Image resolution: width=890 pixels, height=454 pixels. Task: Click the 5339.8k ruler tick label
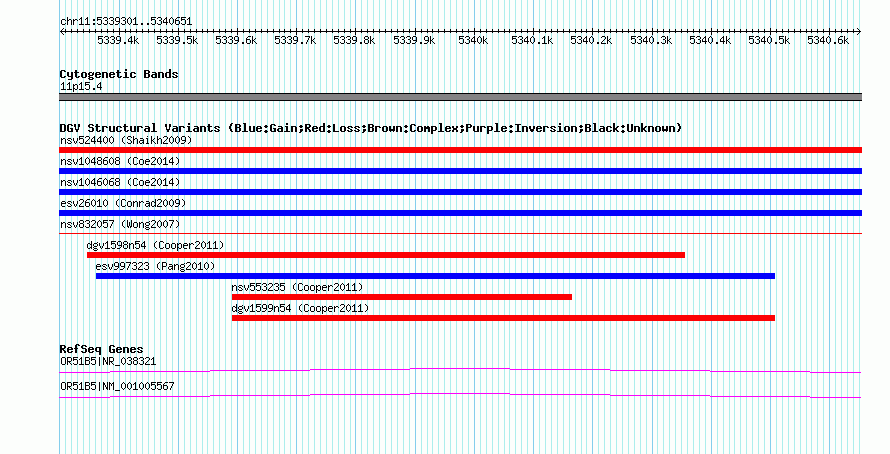[x=354, y=40]
